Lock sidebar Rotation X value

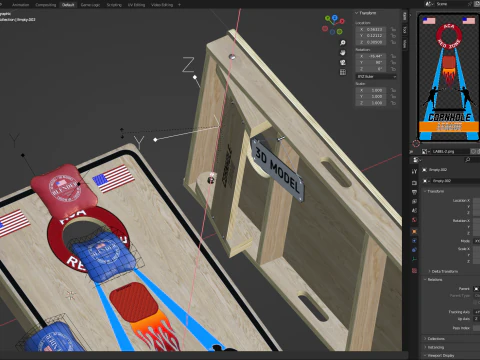click(x=393, y=56)
